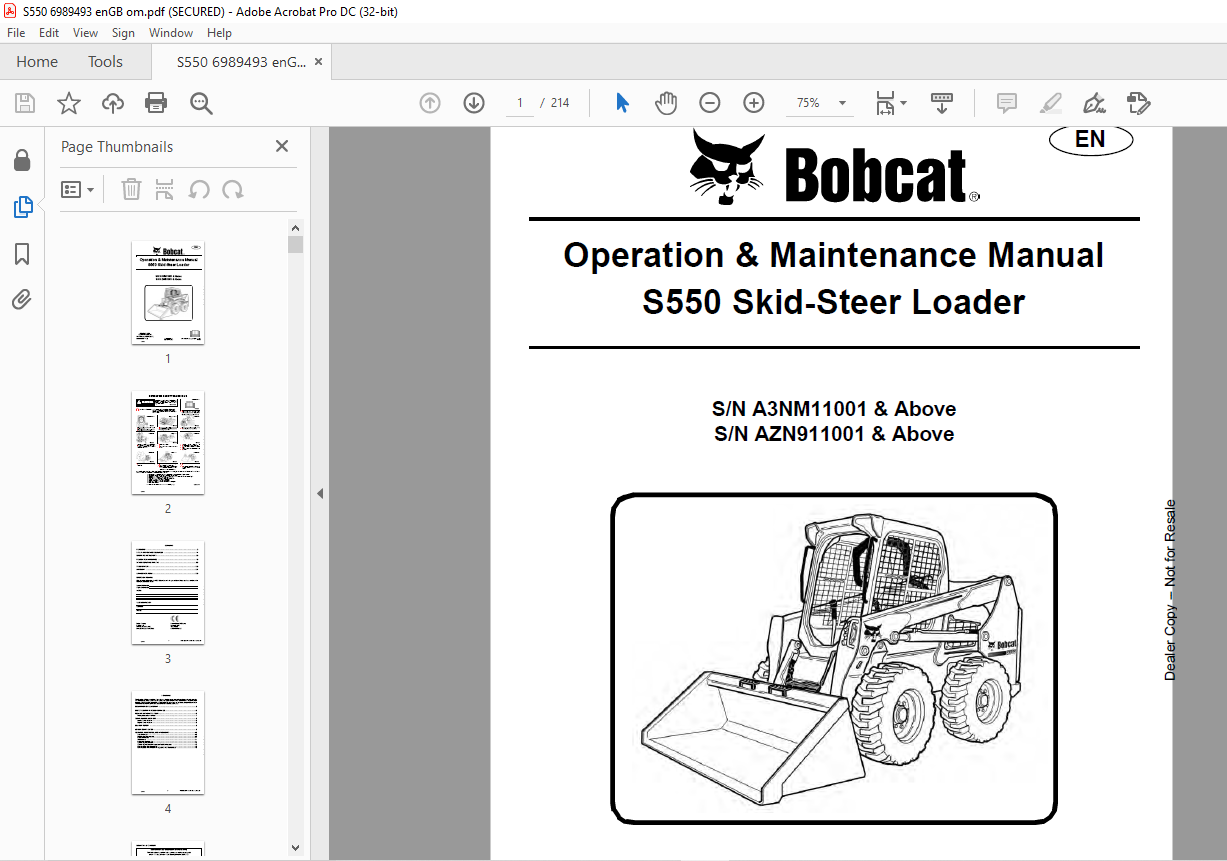This screenshot has height=861, width=1227.
Task: Click thumbnails scrollbar up arrow
Action: pos(295,228)
